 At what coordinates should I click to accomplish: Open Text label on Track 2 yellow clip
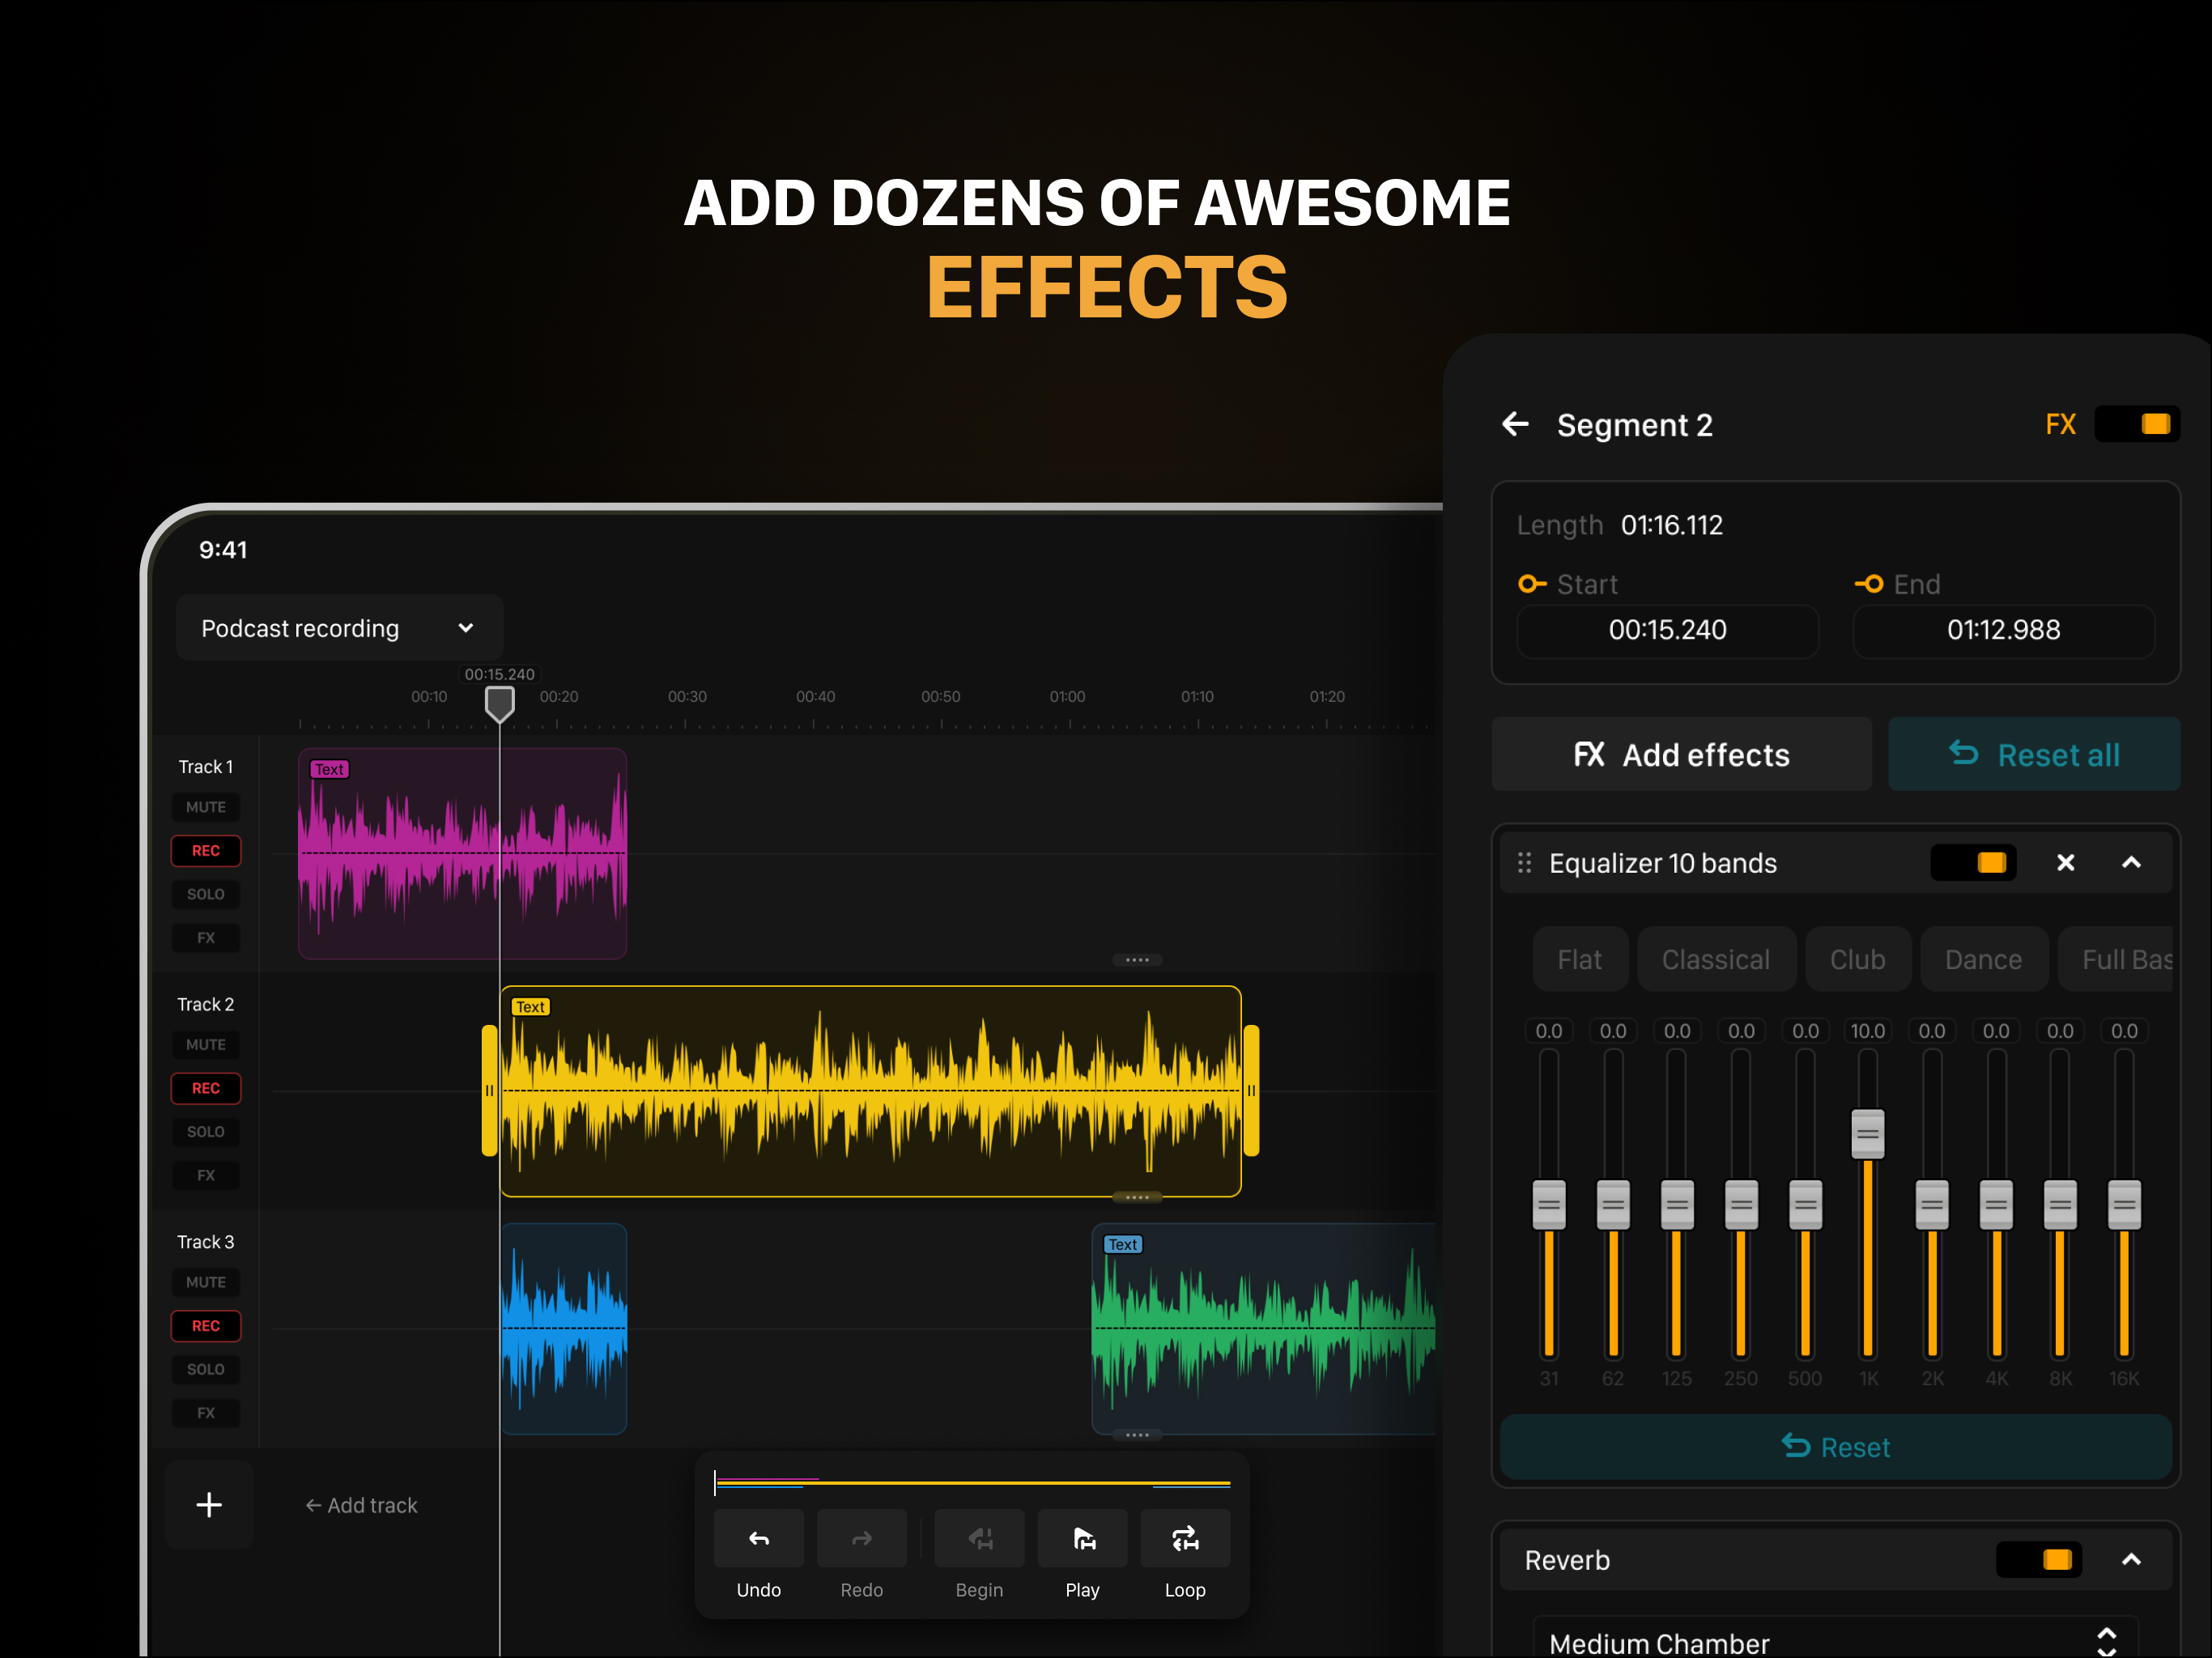530,1007
